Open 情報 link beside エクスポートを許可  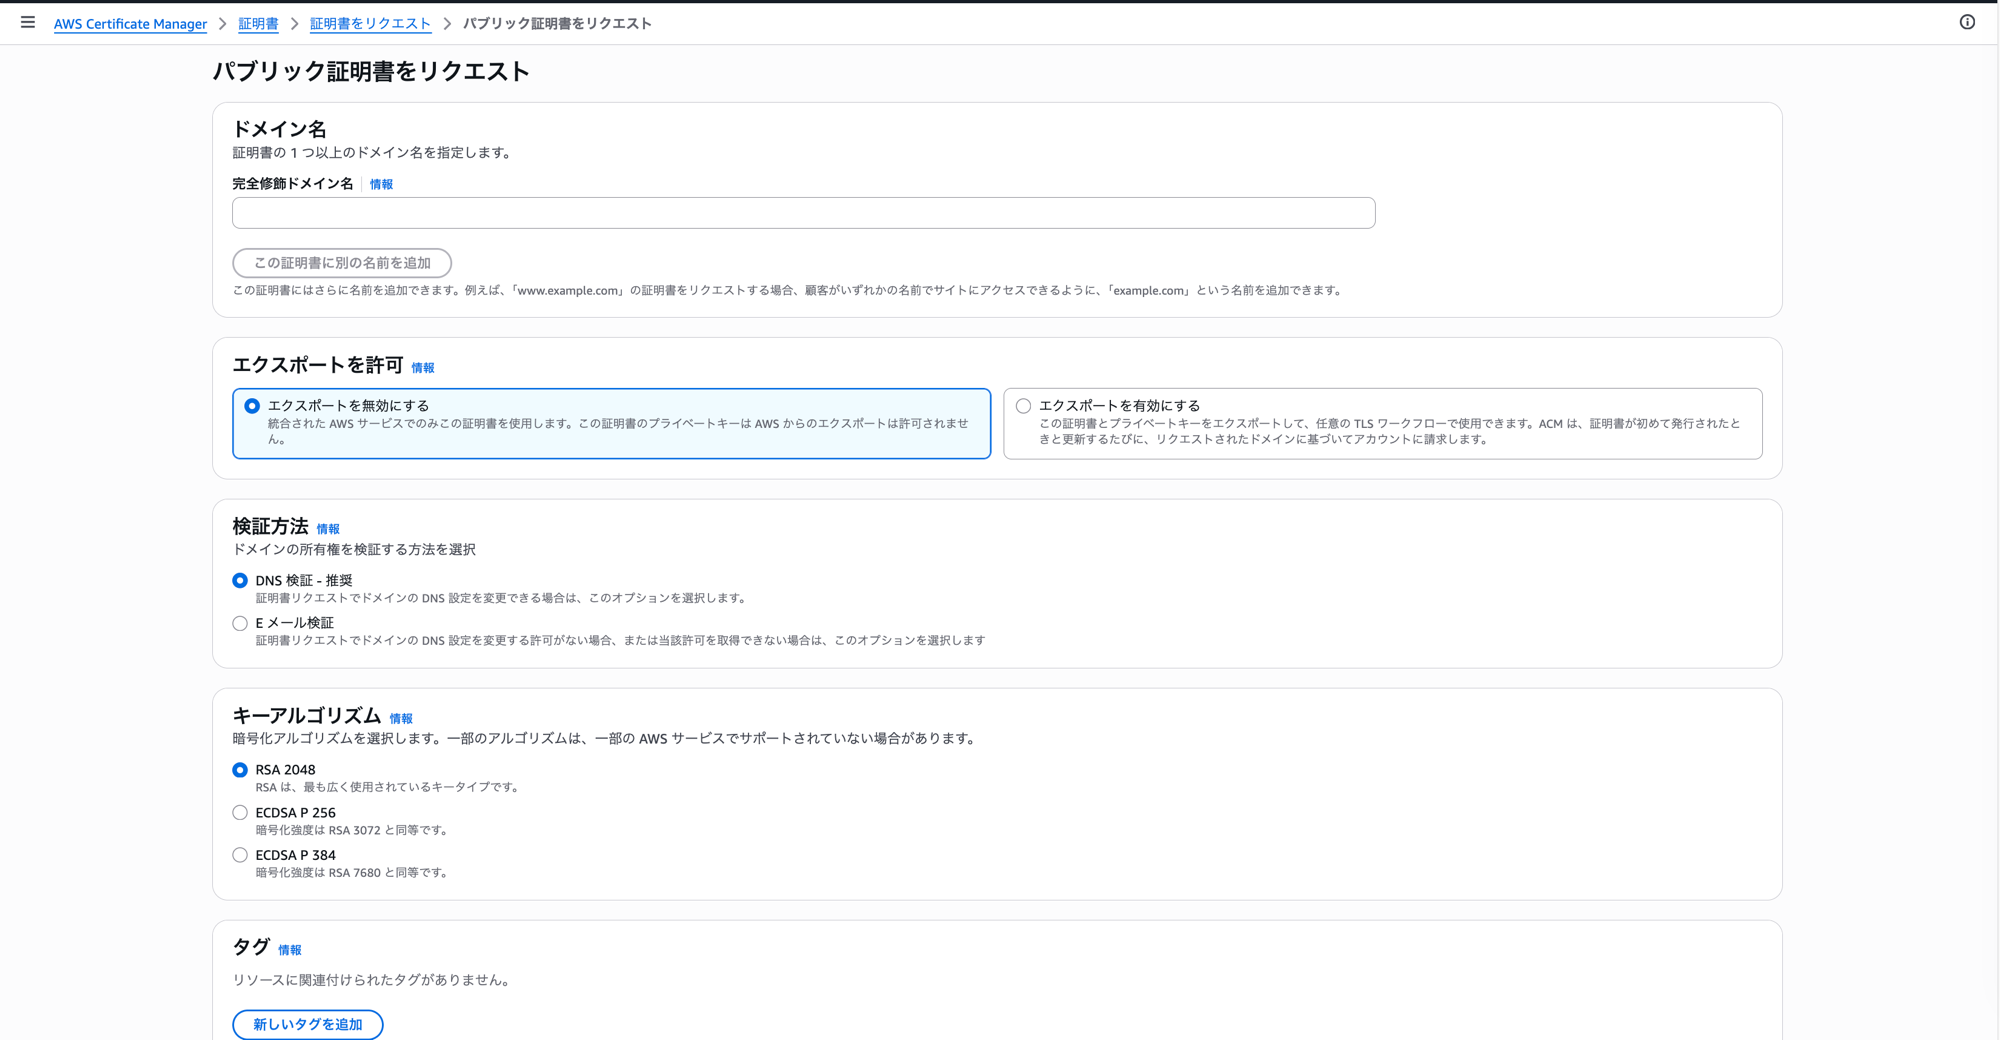tap(423, 368)
